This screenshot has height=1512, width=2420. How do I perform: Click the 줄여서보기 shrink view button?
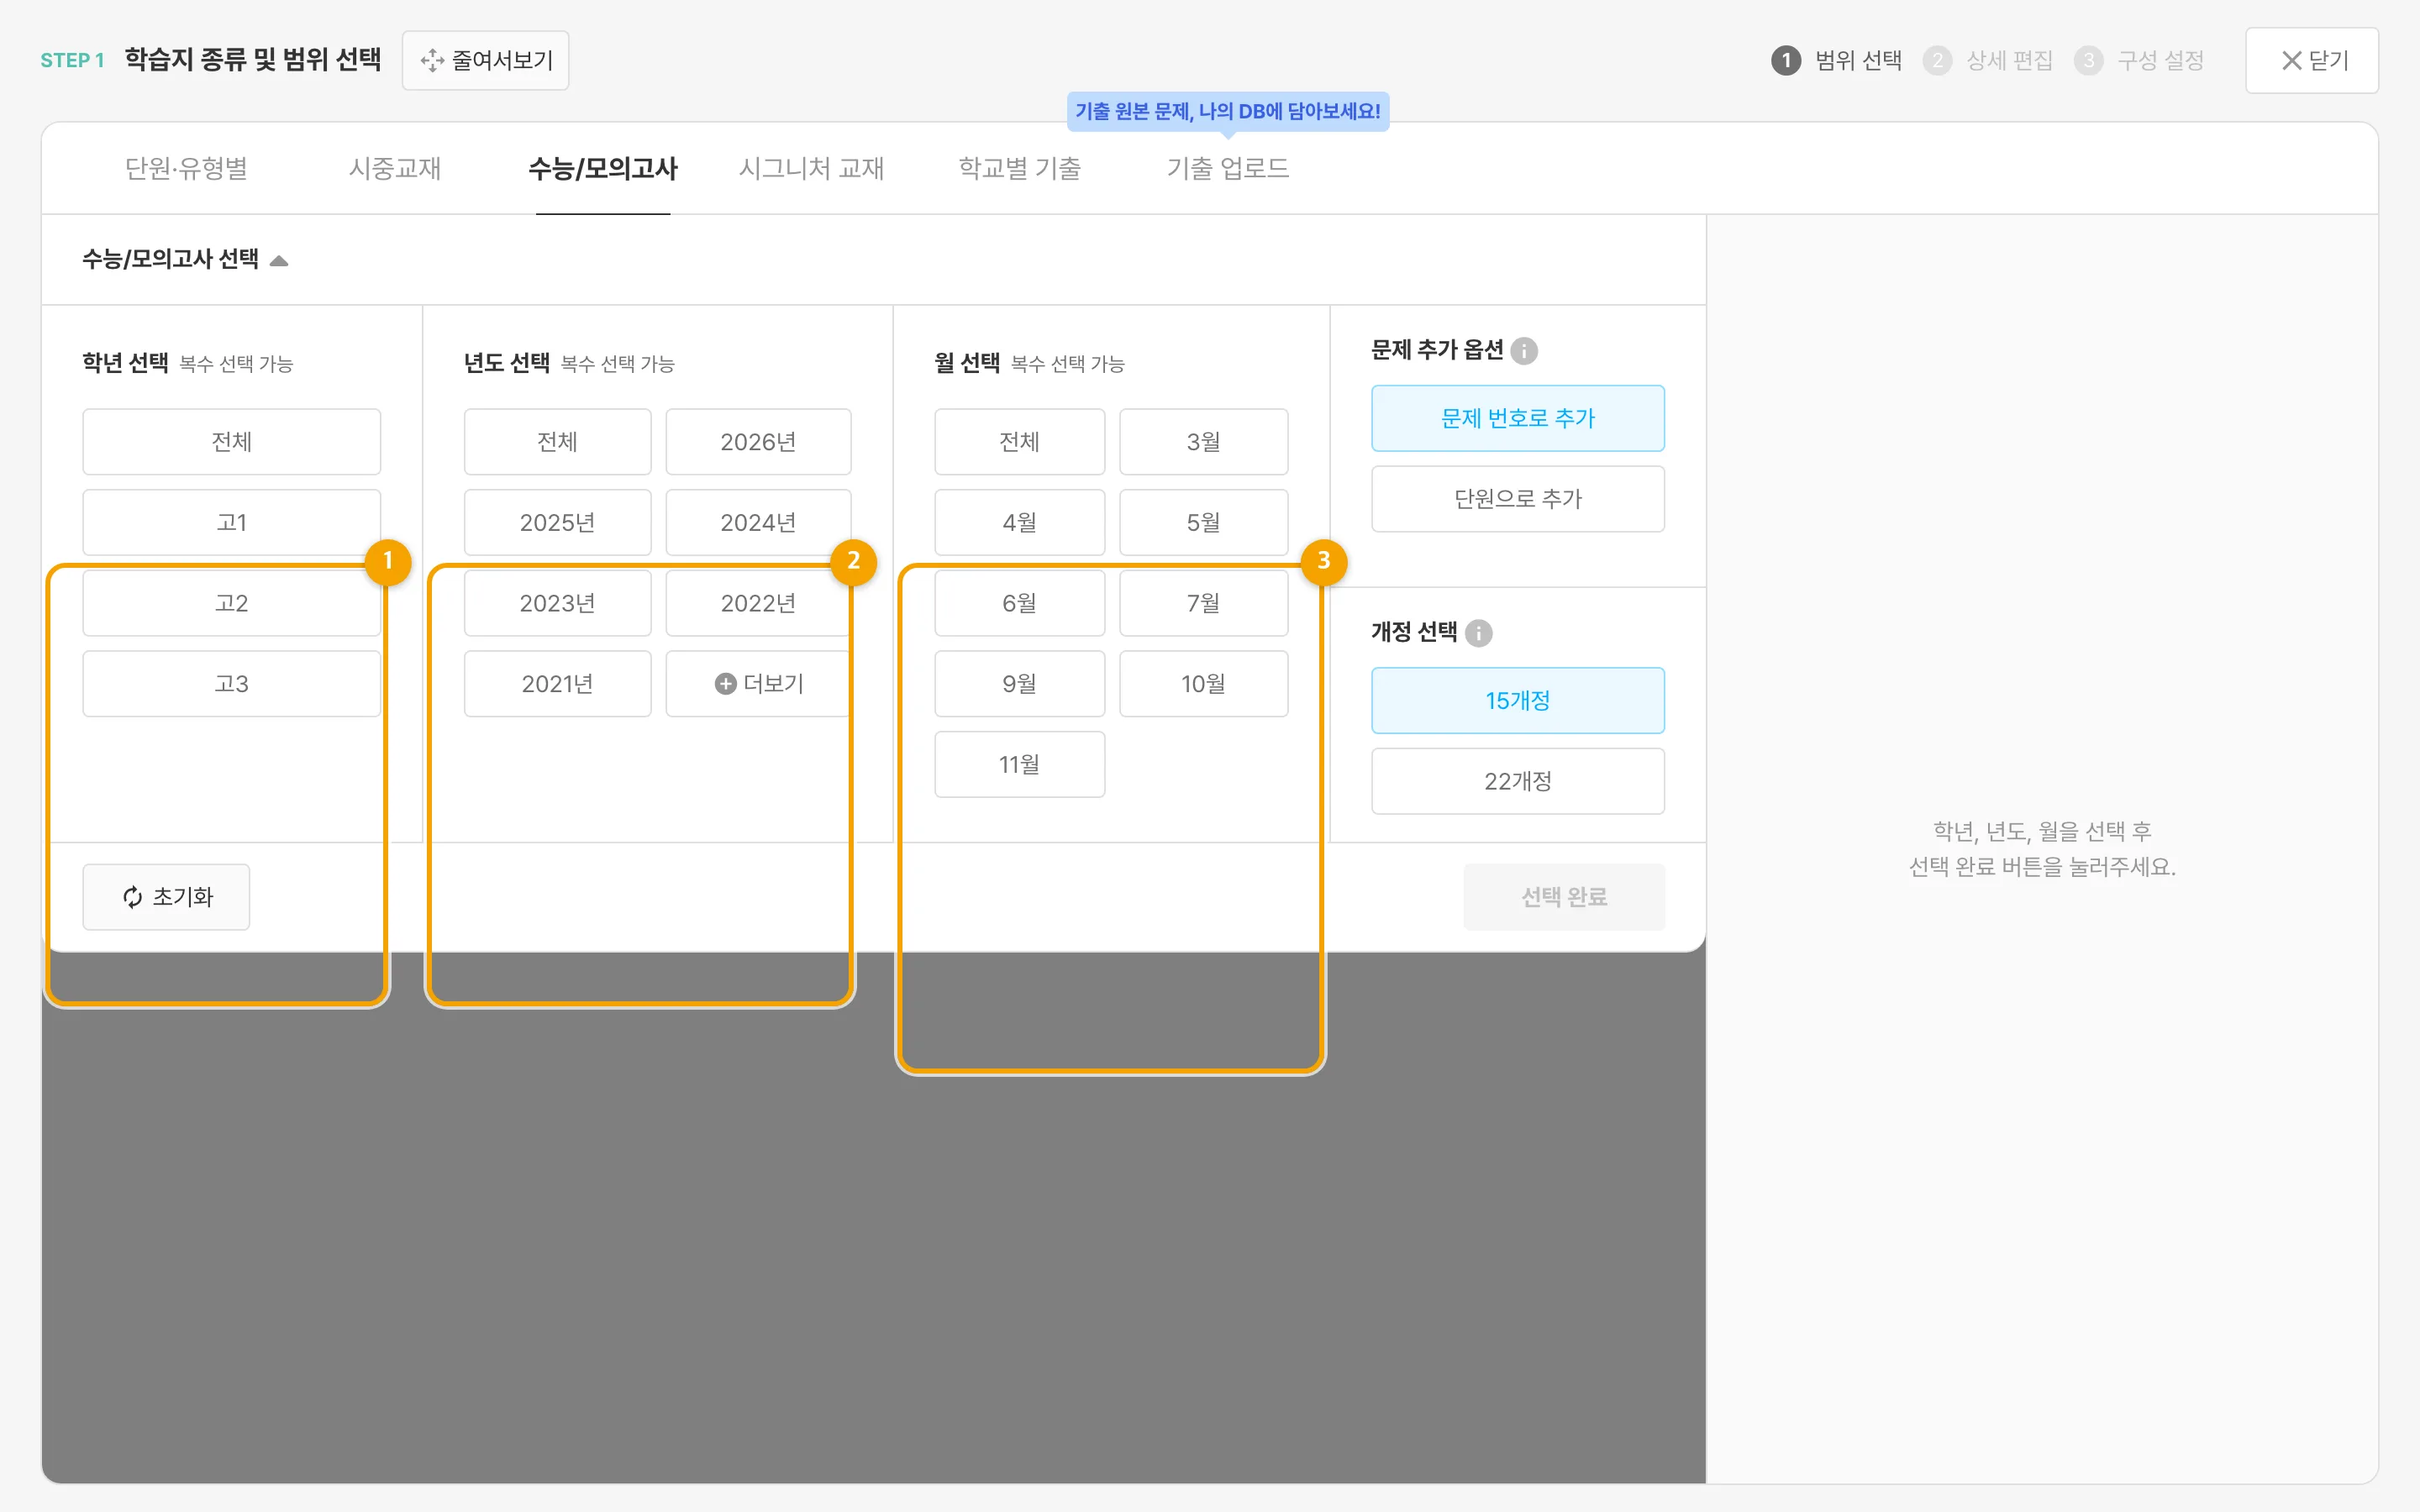click(485, 60)
